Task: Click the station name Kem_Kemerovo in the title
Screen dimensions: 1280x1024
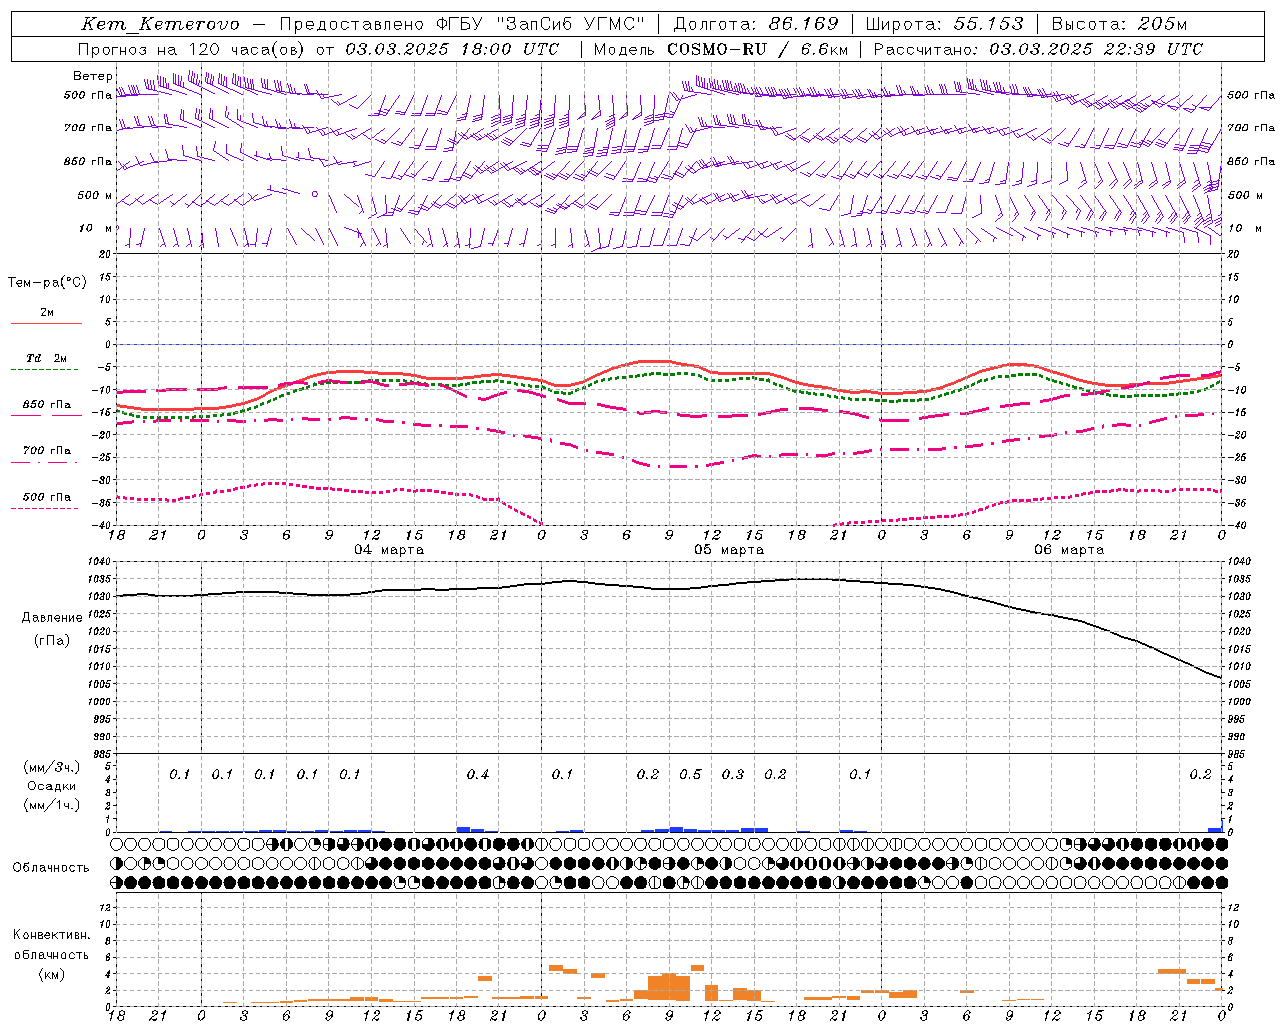Action: point(161,24)
